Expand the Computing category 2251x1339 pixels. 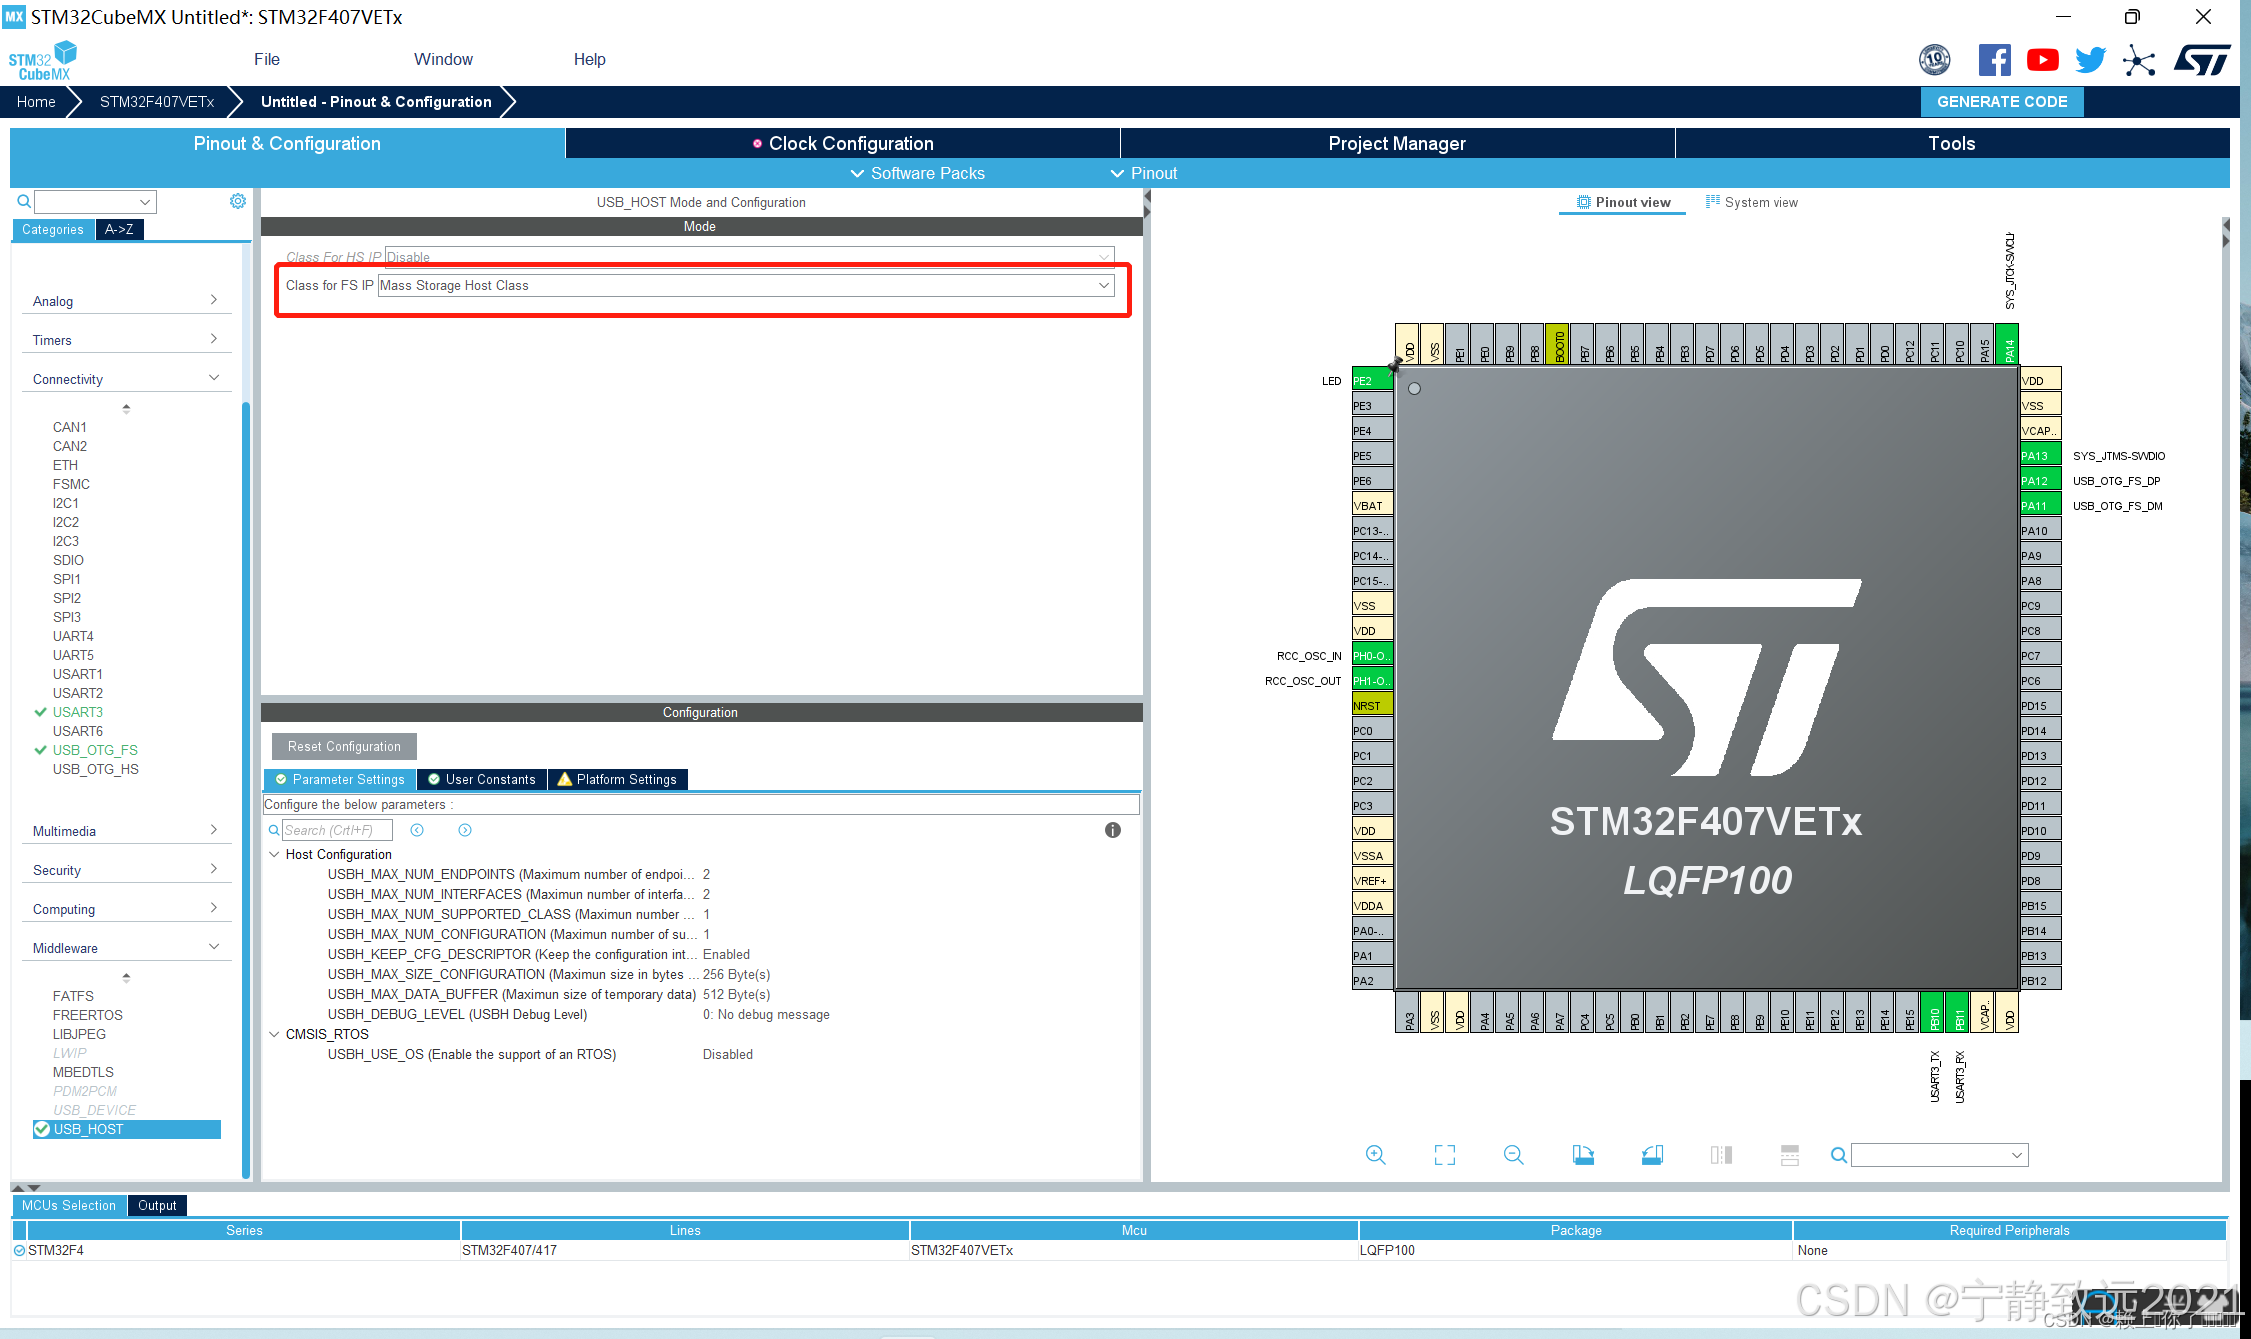pos(126,909)
